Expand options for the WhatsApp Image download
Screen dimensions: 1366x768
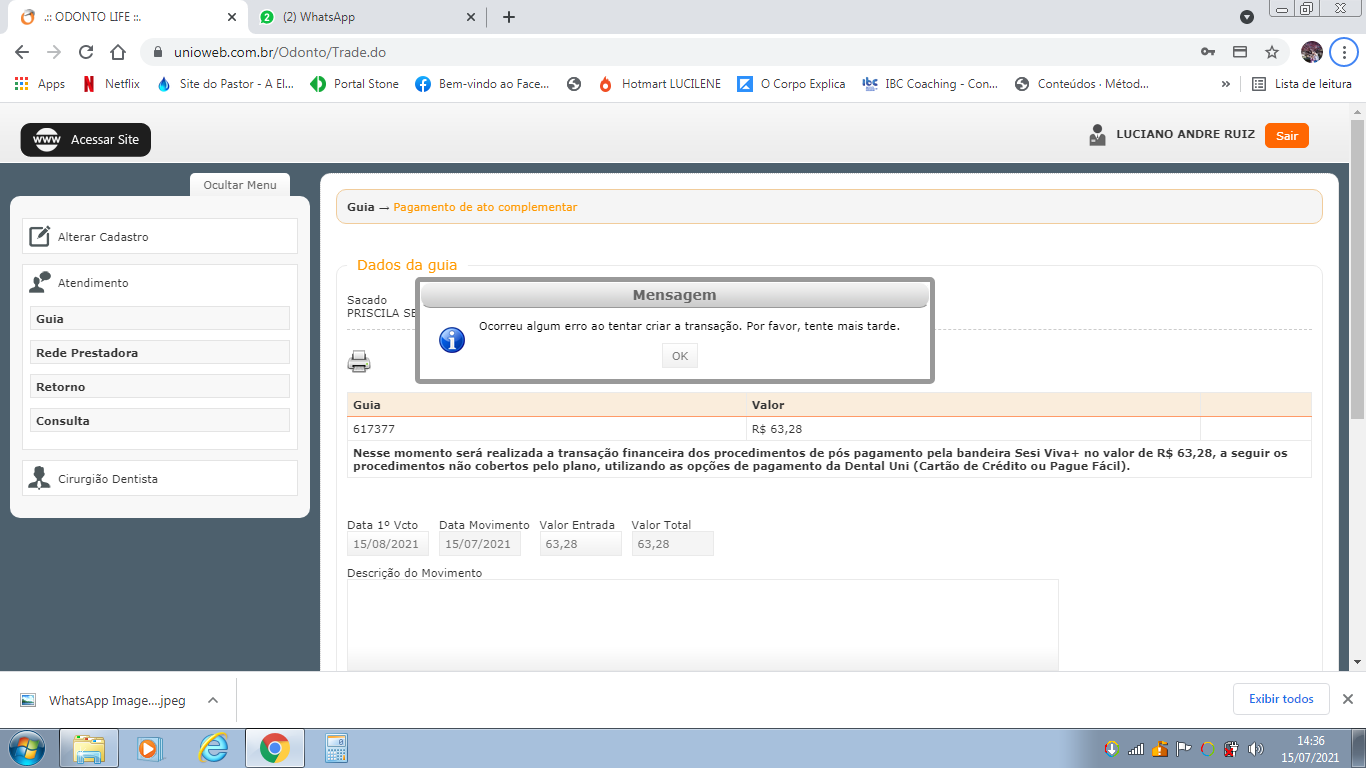(212, 700)
